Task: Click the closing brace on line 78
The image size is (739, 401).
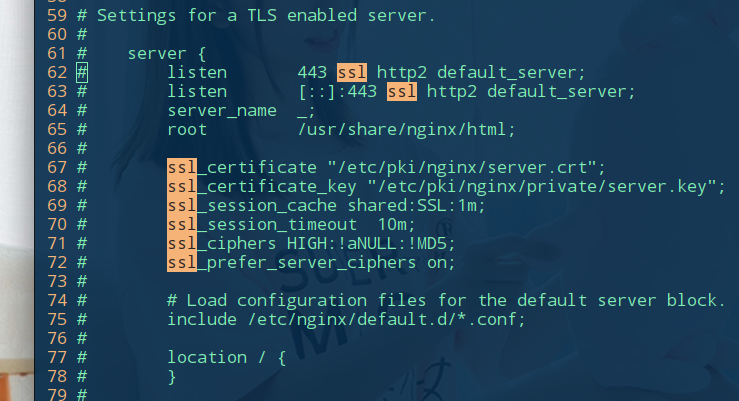Action: (x=172, y=376)
